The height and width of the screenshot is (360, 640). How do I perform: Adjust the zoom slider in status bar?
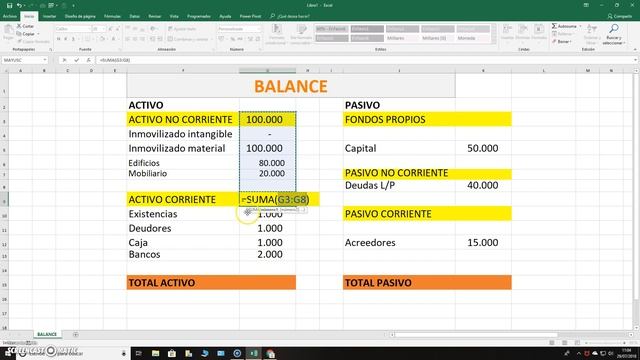pyautogui.click(x=604, y=343)
